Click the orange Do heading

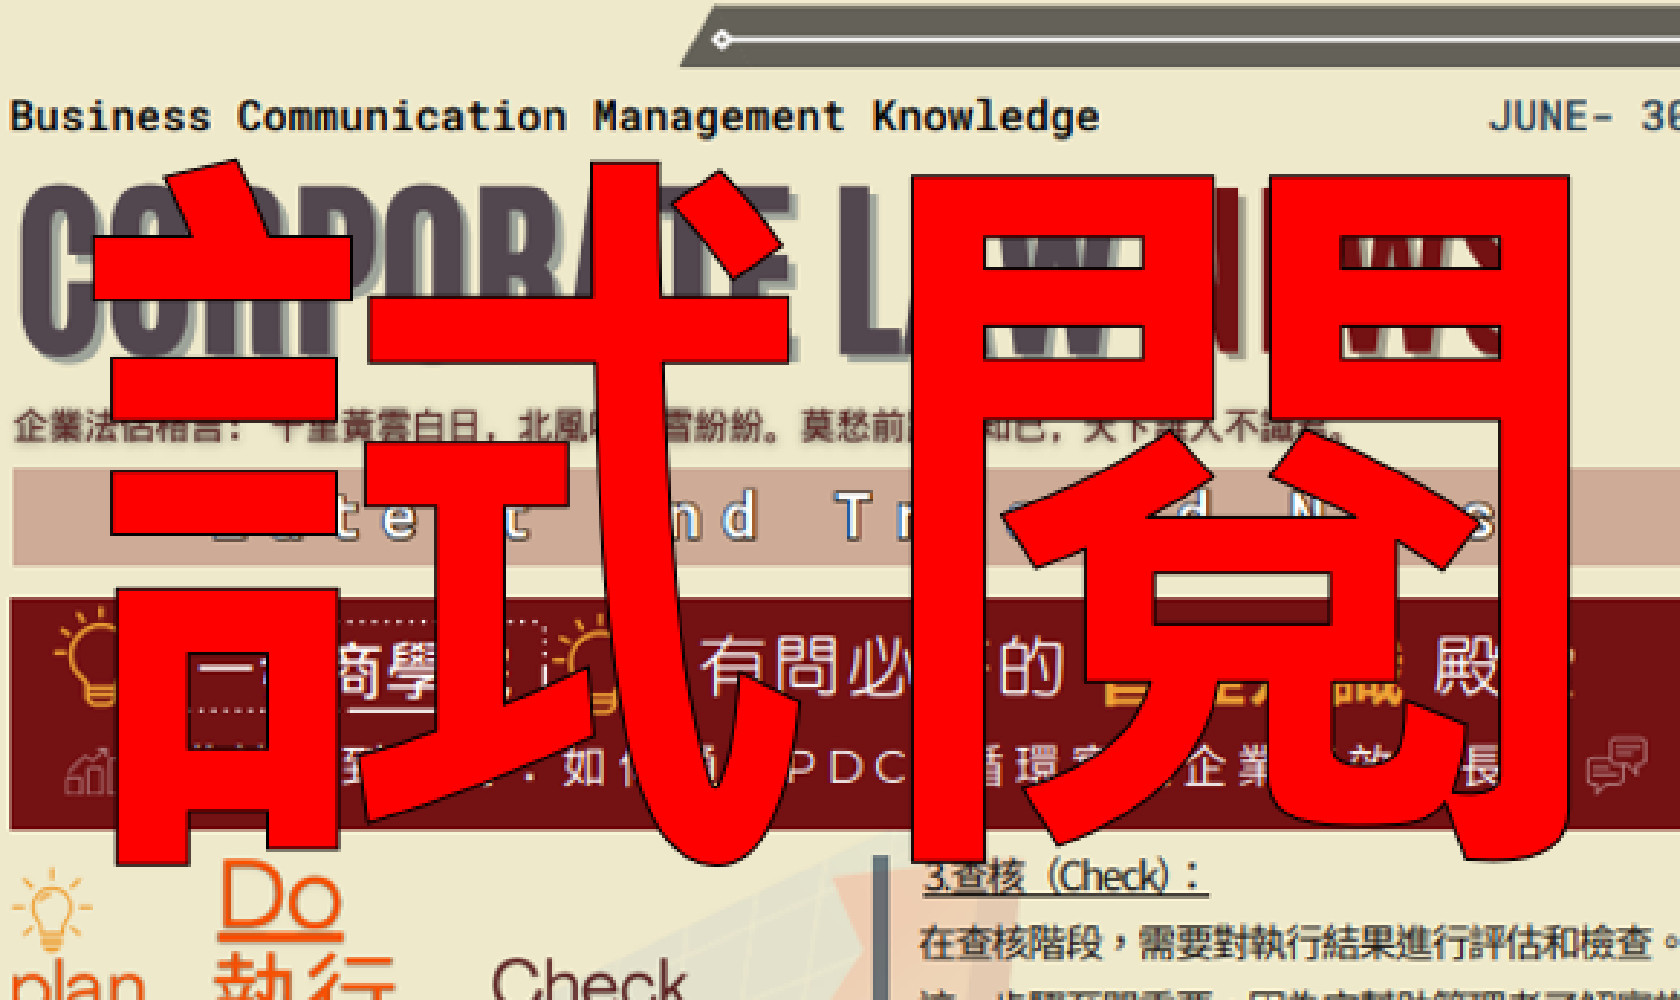click(x=281, y=898)
